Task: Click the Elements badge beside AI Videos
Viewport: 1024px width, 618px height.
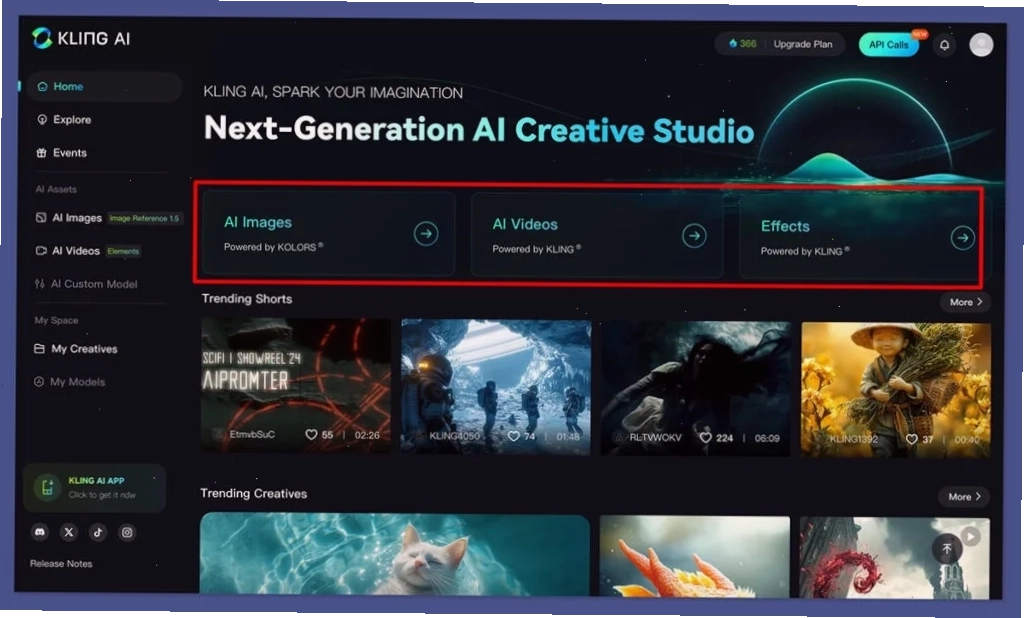Action: pyautogui.click(x=123, y=251)
